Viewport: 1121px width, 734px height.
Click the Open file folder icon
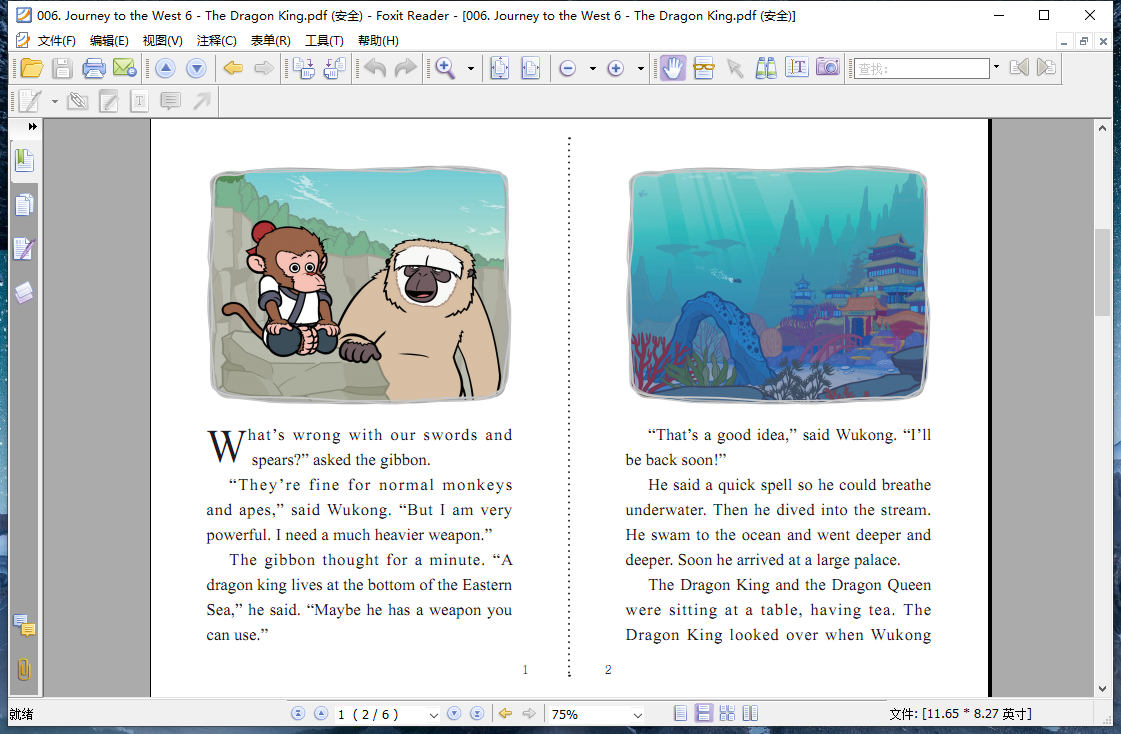click(x=32, y=68)
